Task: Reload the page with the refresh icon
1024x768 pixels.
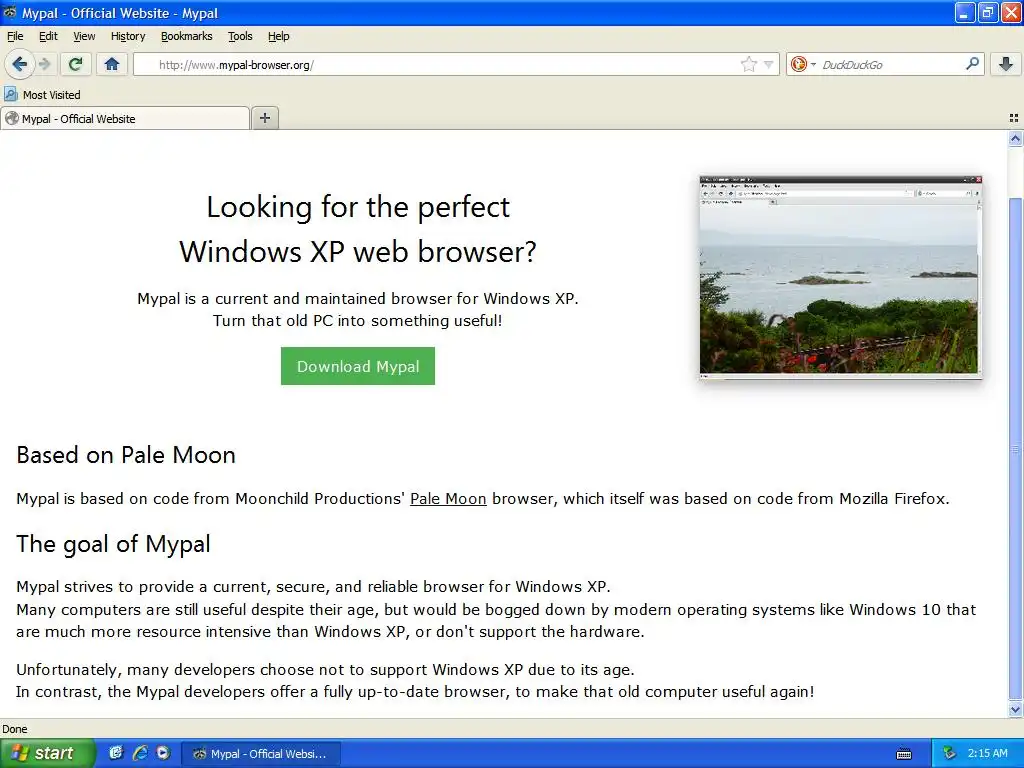Action: pos(75,64)
